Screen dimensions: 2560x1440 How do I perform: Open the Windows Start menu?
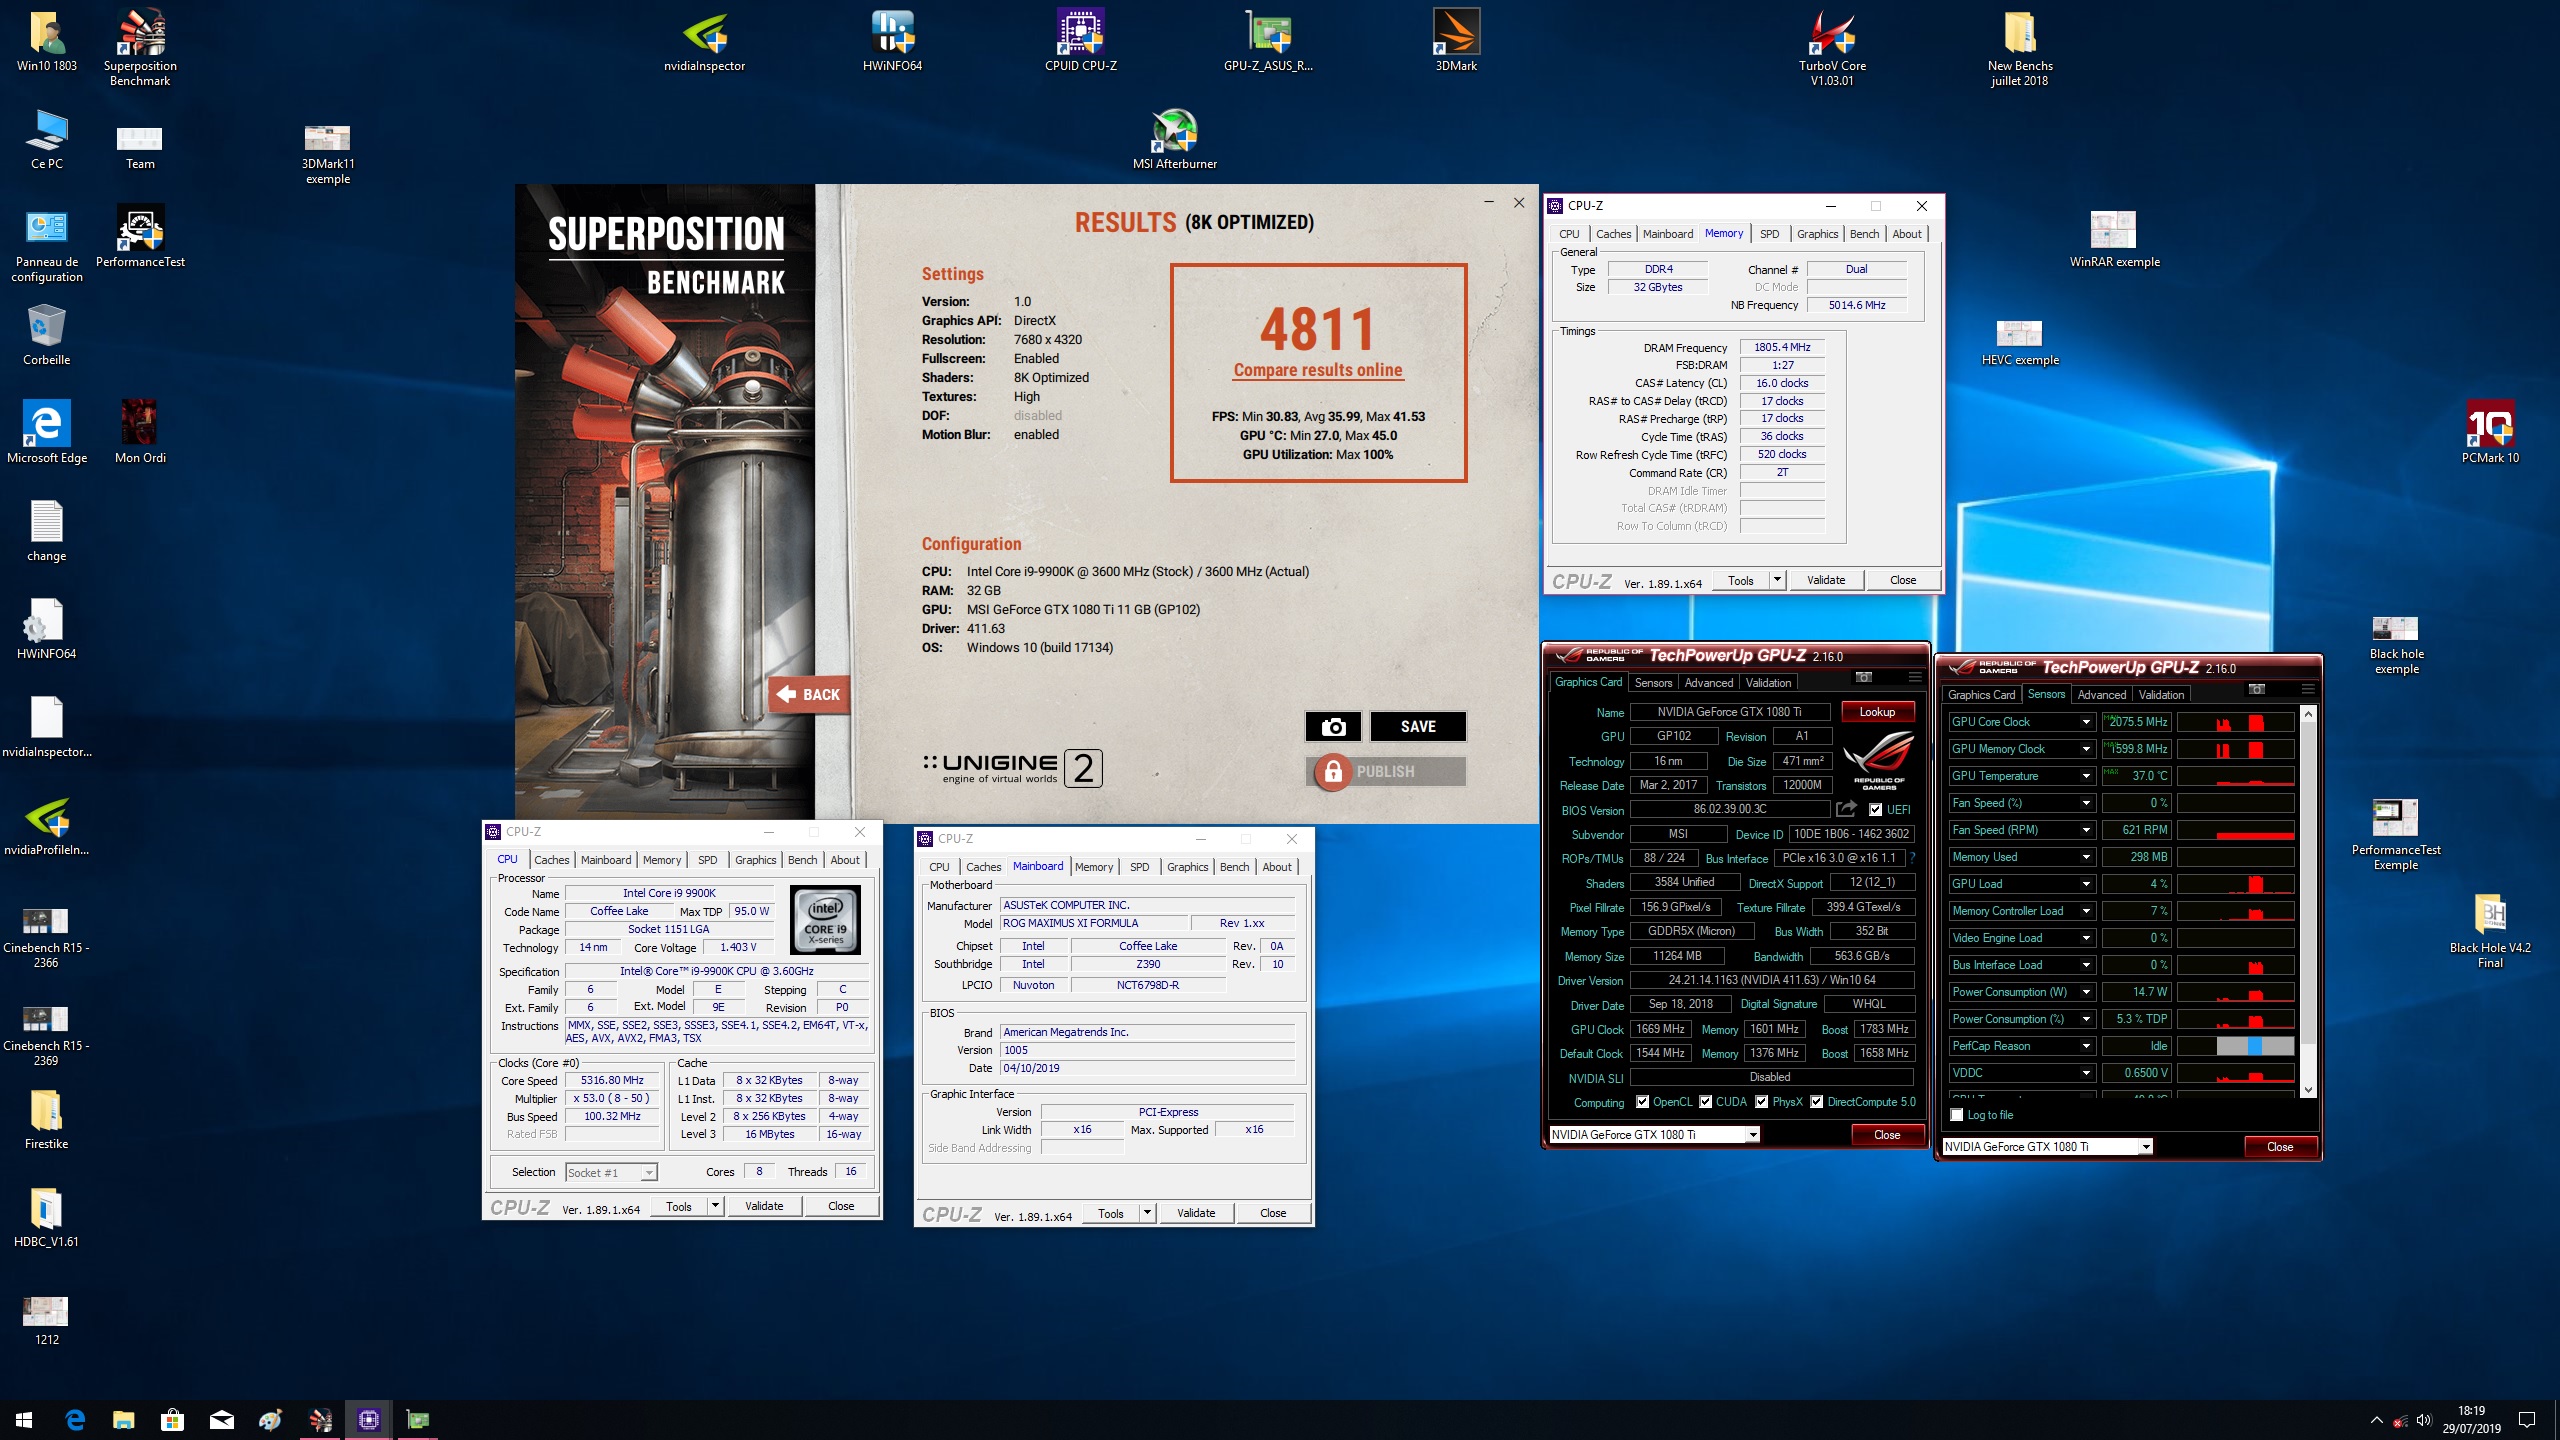pyautogui.click(x=24, y=1419)
